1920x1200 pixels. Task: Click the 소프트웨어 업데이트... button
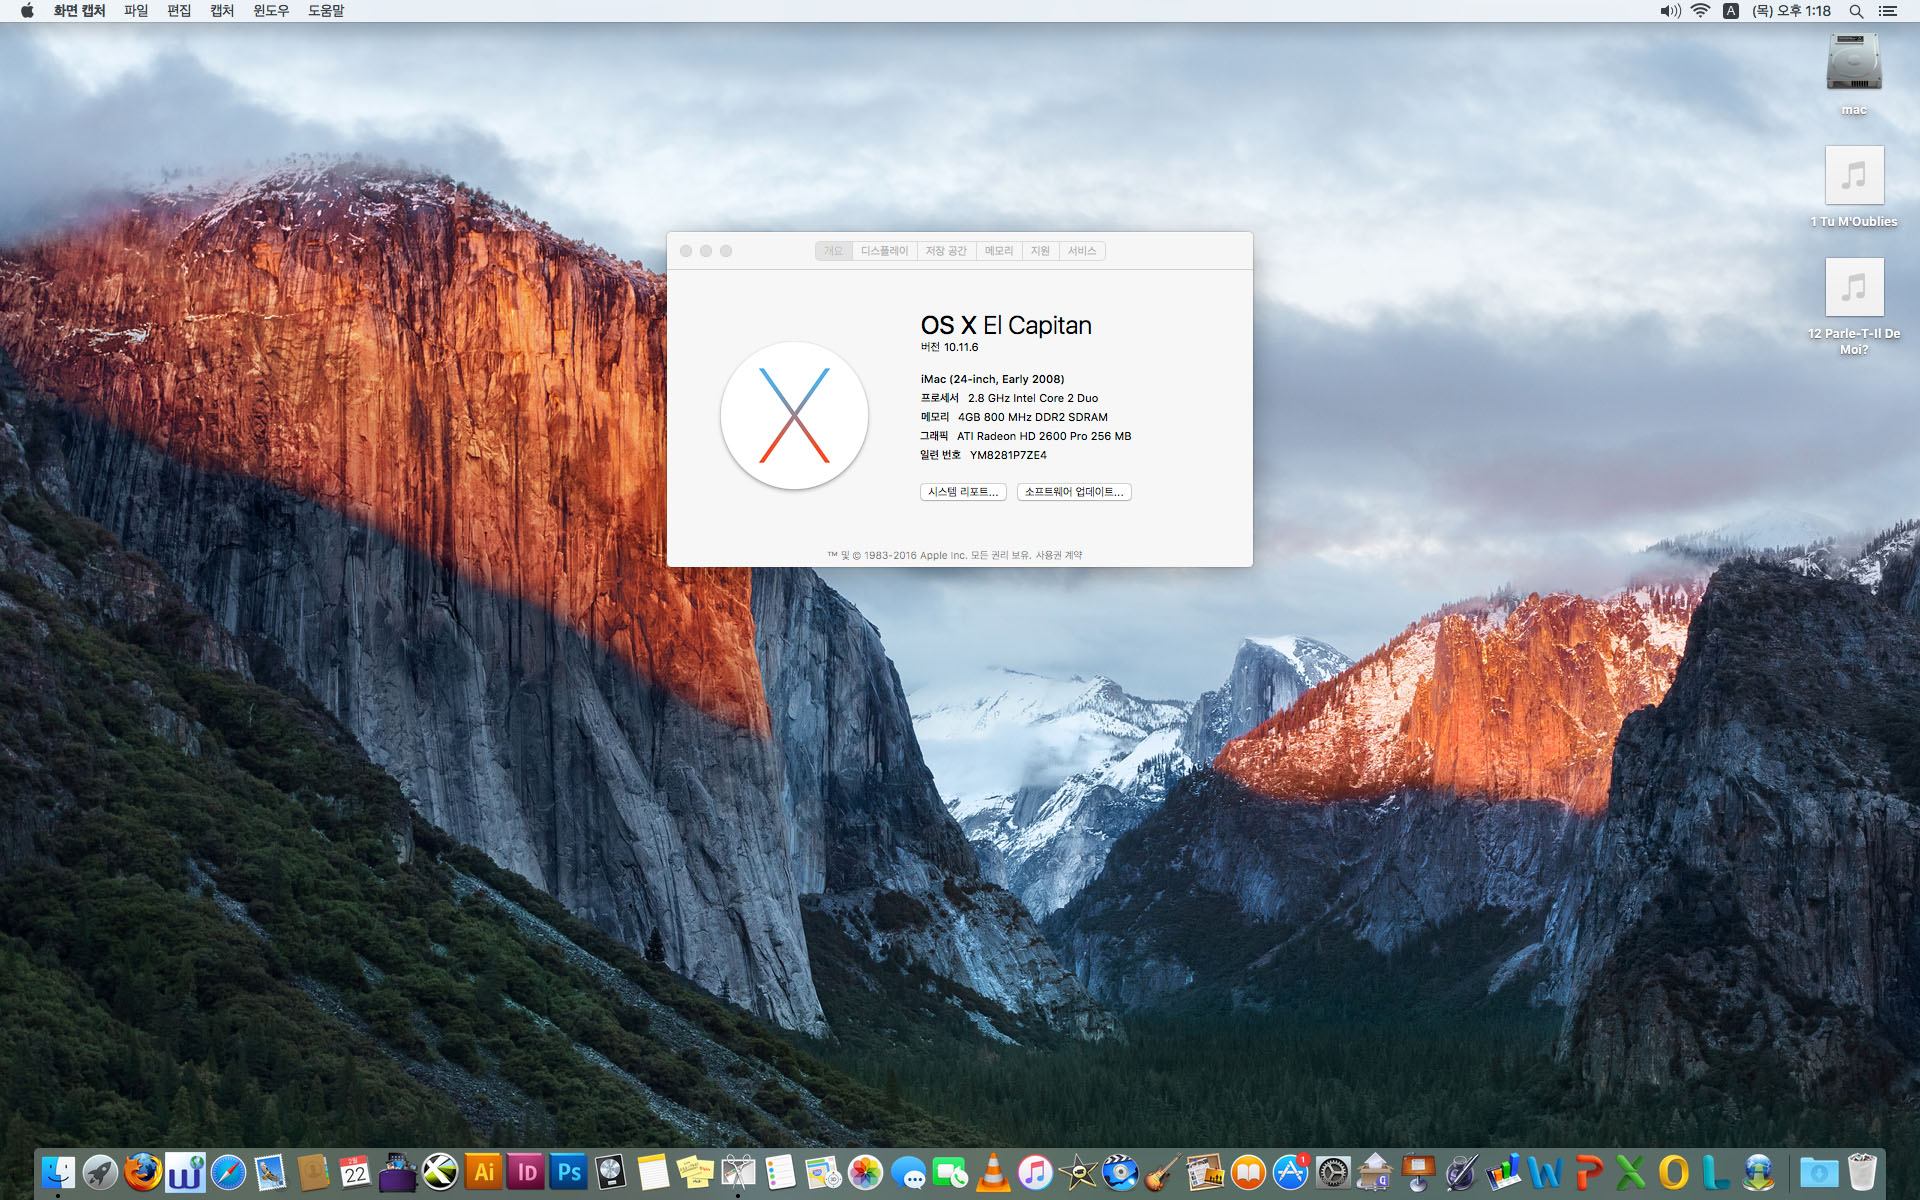click(x=1073, y=492)
